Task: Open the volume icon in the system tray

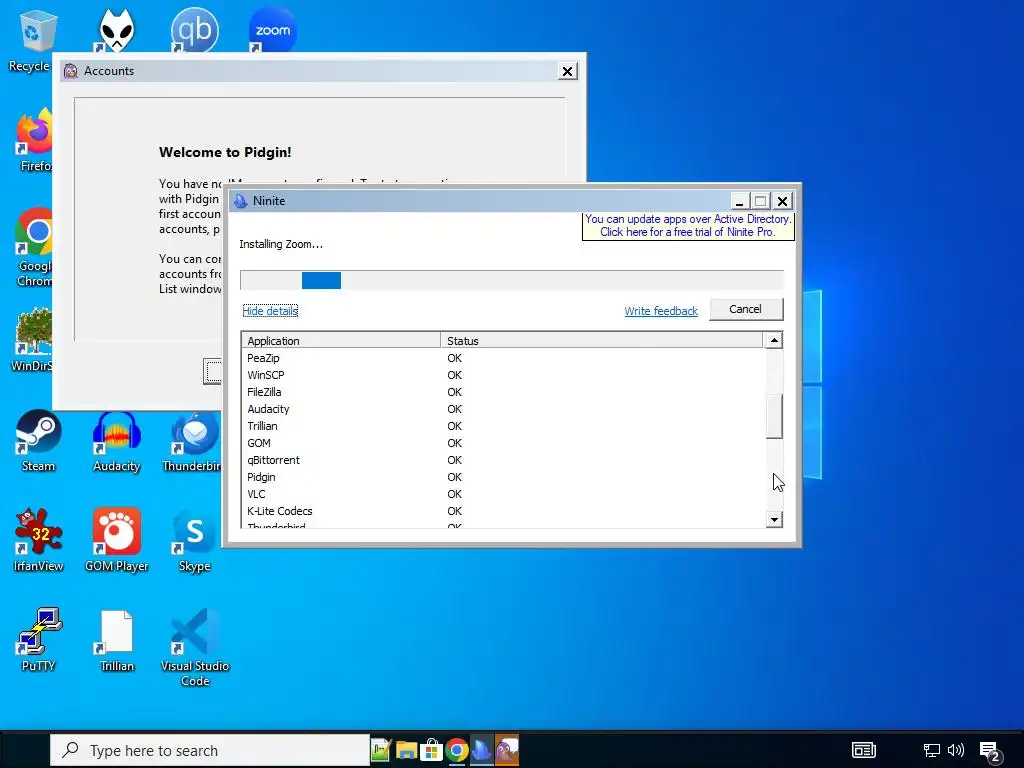Action: point(955,750)
